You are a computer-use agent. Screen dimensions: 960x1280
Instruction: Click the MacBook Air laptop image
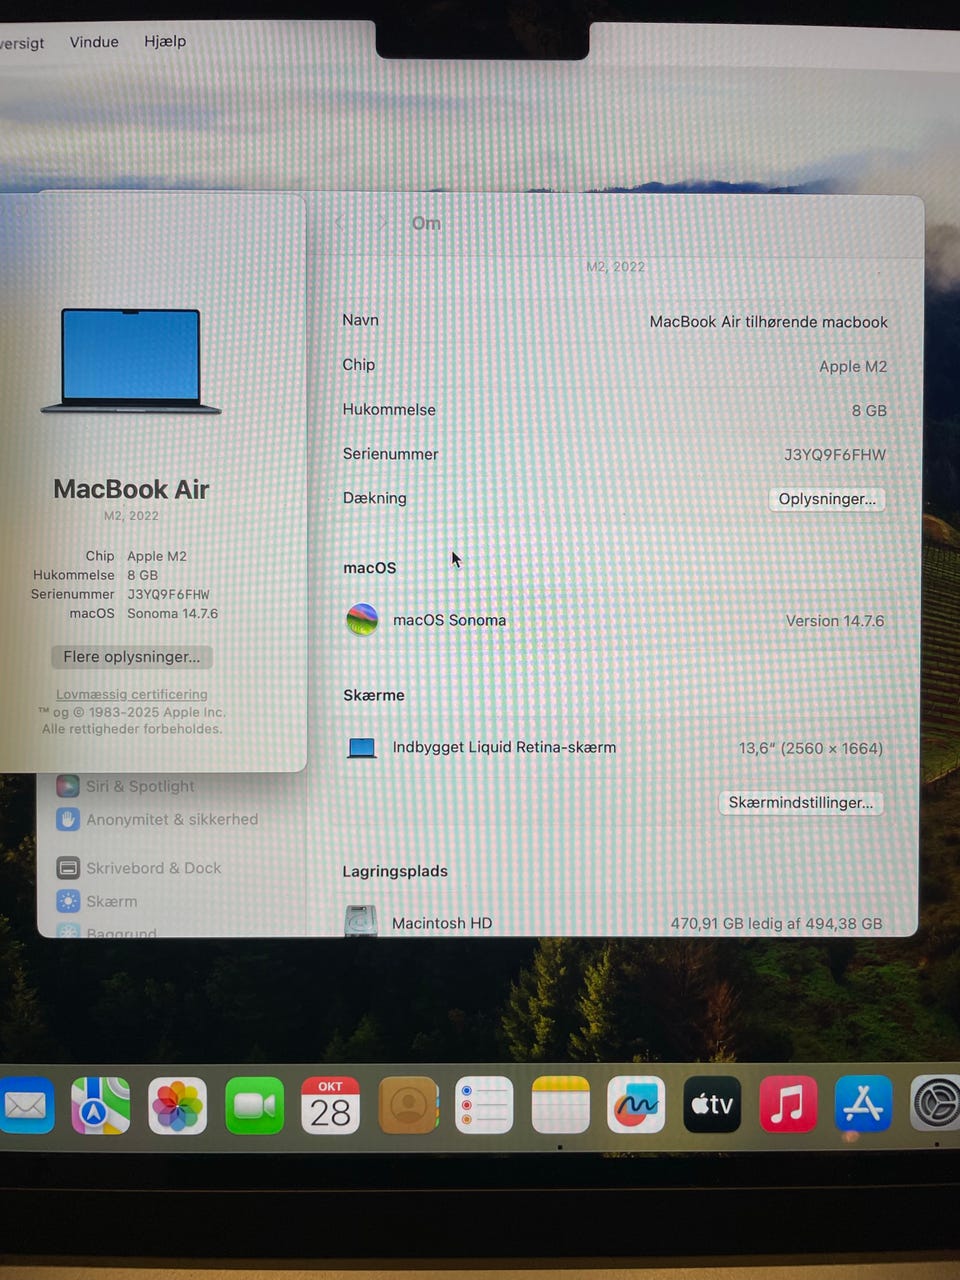point(131,361)
